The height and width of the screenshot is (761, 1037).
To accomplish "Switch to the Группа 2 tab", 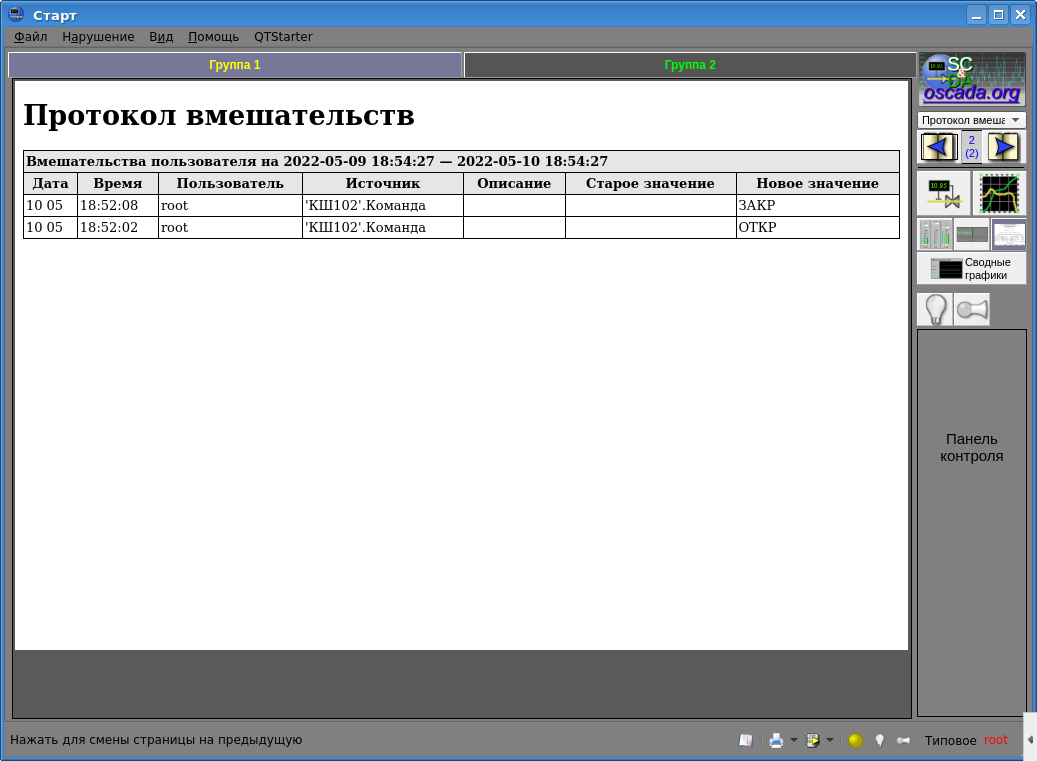I will click(x=690, y=65).
